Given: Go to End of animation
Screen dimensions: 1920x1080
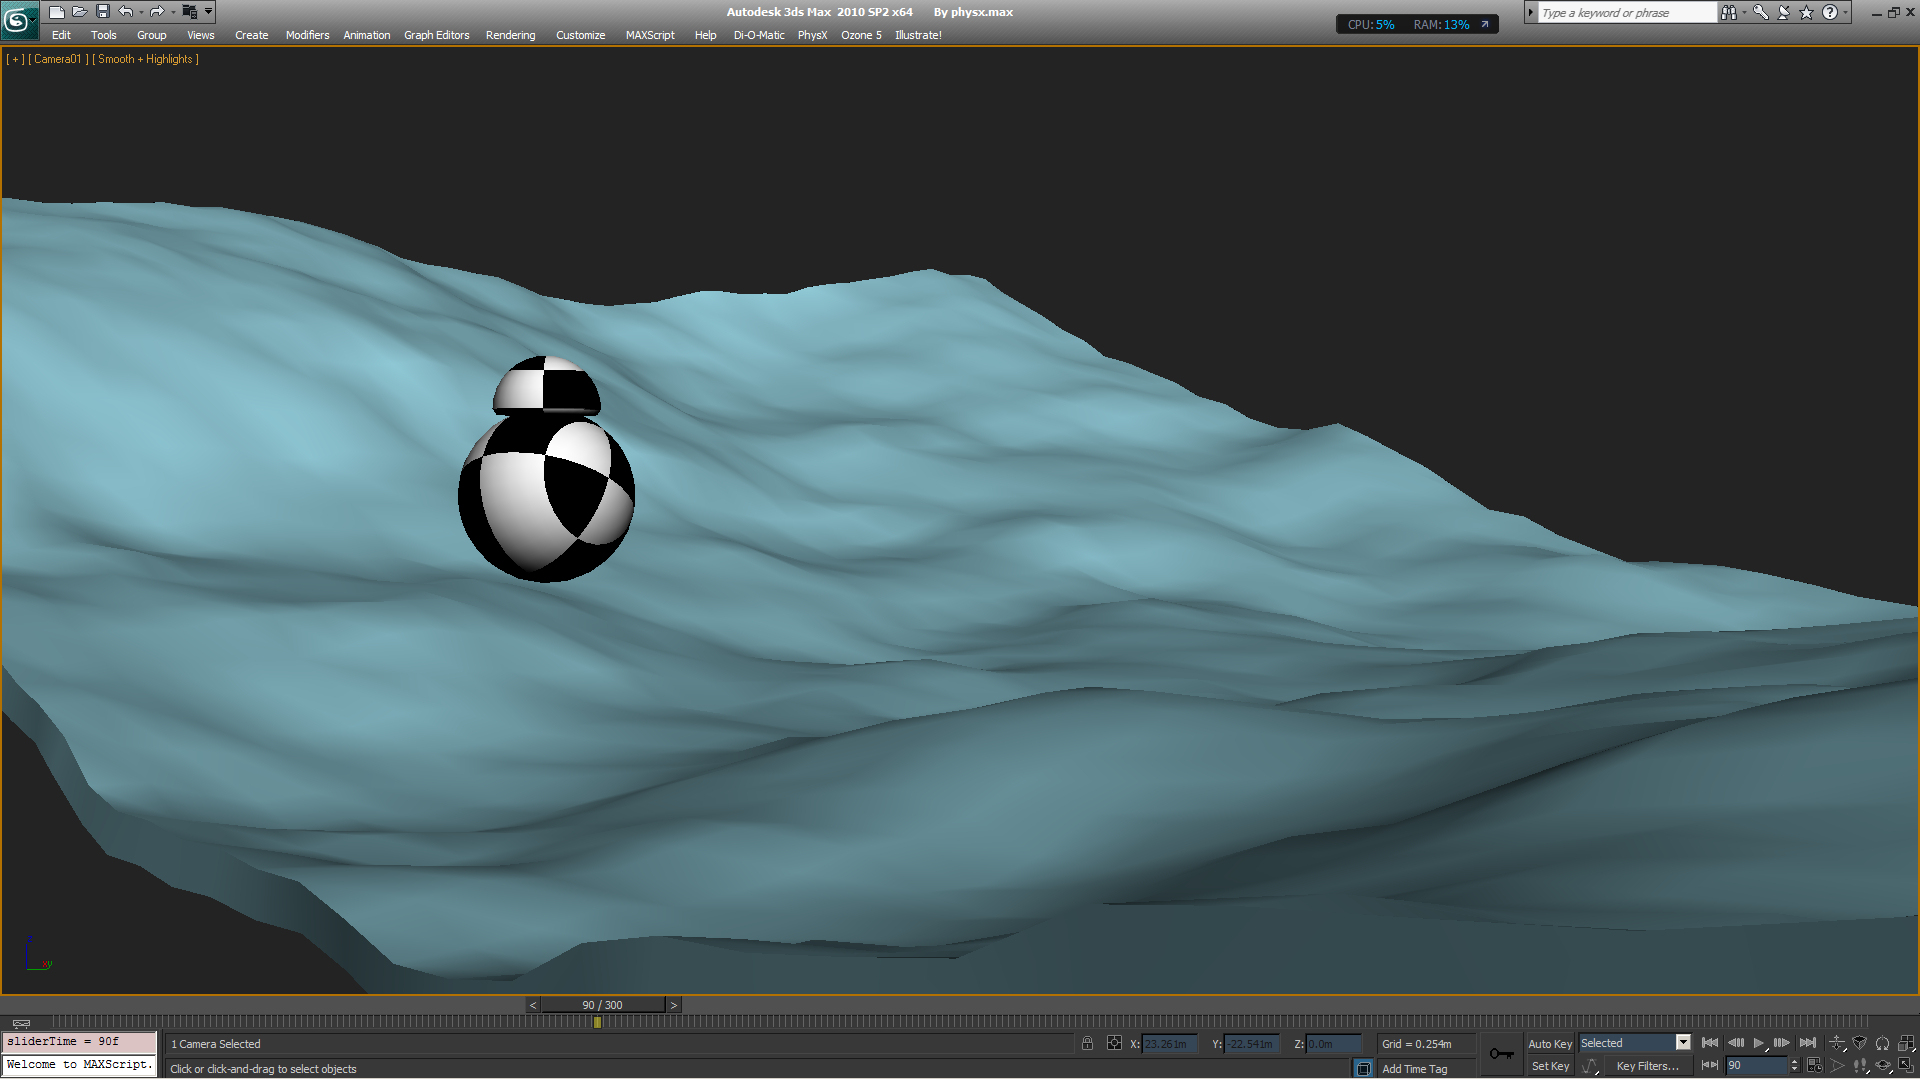Looking at the screenshot, I should click(1807, 1043).
